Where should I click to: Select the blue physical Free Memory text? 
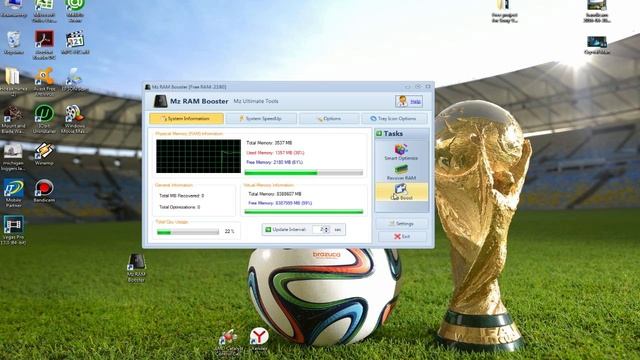[x=274, y=162]
